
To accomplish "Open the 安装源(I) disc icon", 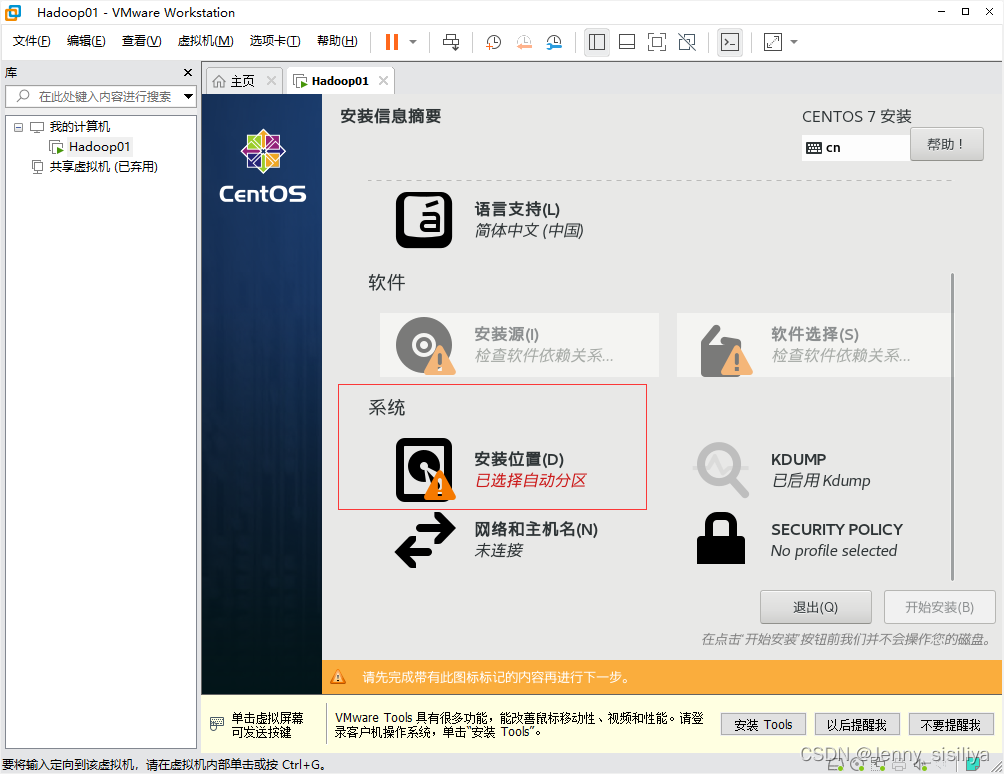I will 424,346.
